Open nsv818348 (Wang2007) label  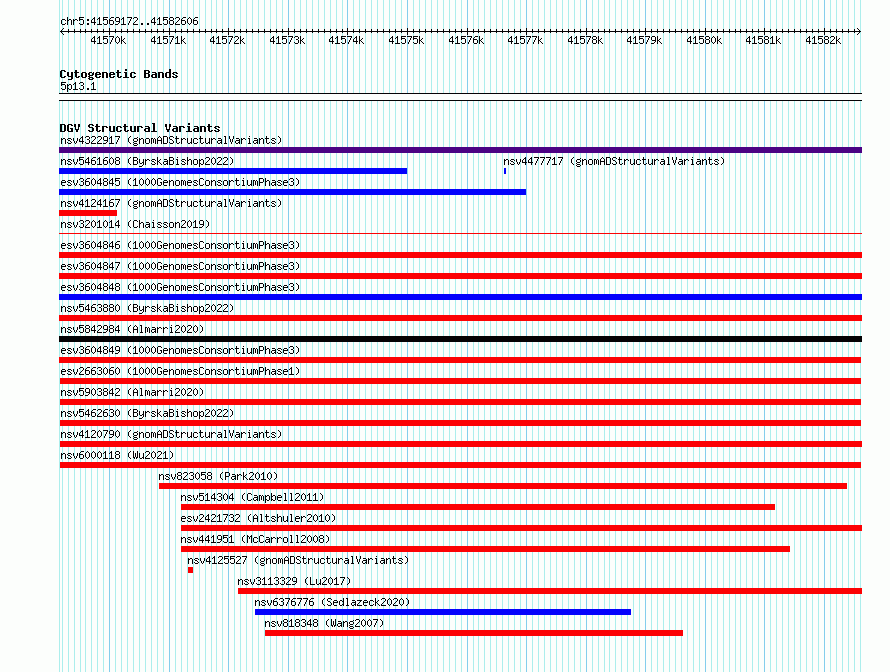tap(324, 623)
